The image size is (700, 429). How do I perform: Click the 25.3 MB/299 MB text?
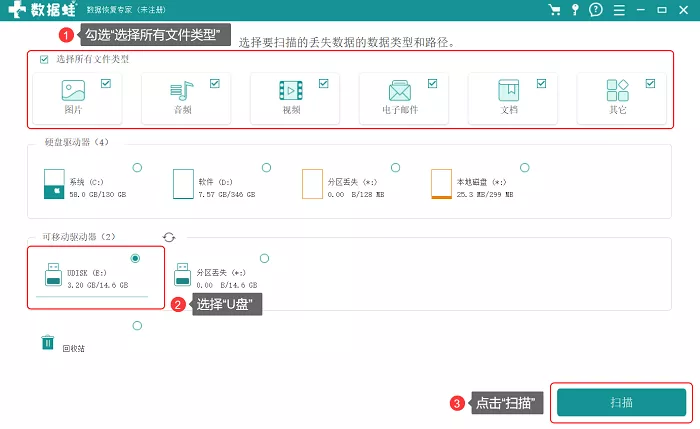tap(485, 195)
